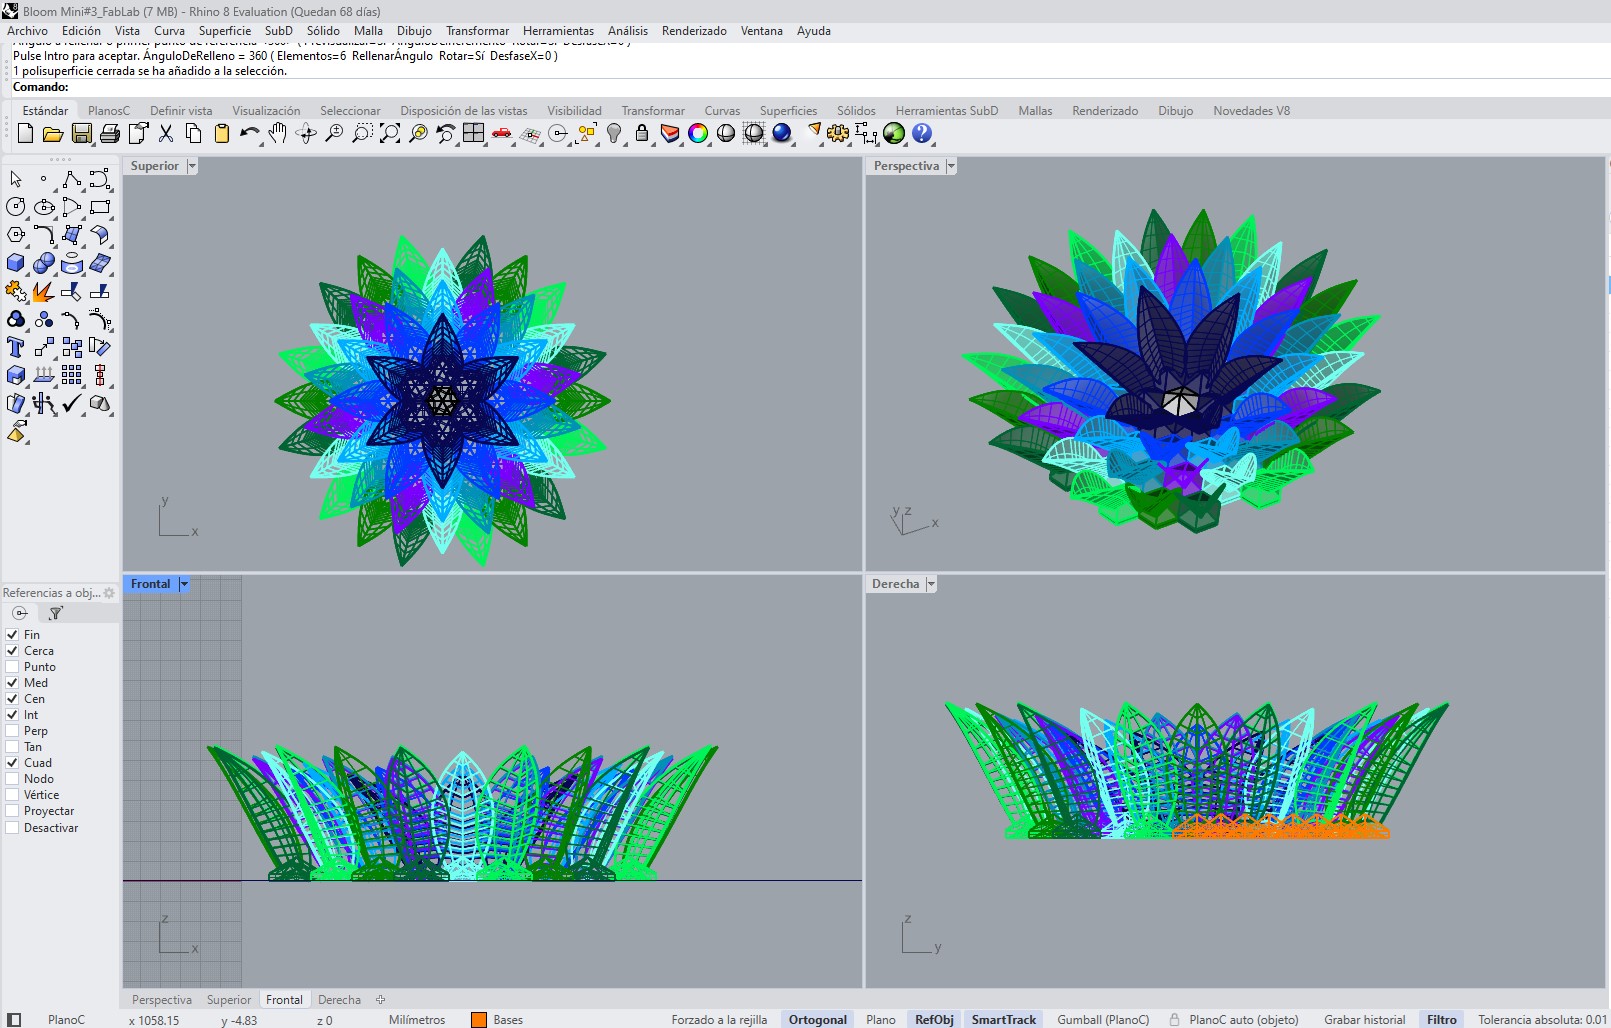Open the Perspectiva viewport dropdown

[950, 165]
